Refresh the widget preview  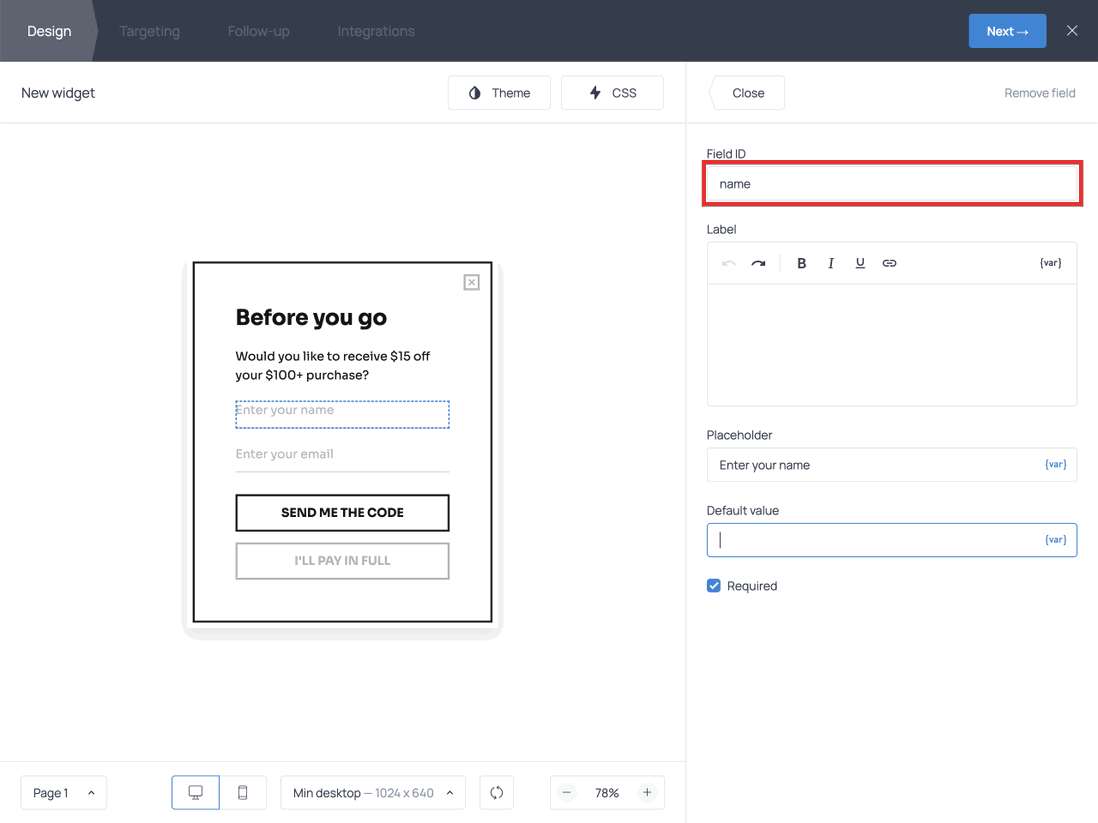tap(496, 792)
